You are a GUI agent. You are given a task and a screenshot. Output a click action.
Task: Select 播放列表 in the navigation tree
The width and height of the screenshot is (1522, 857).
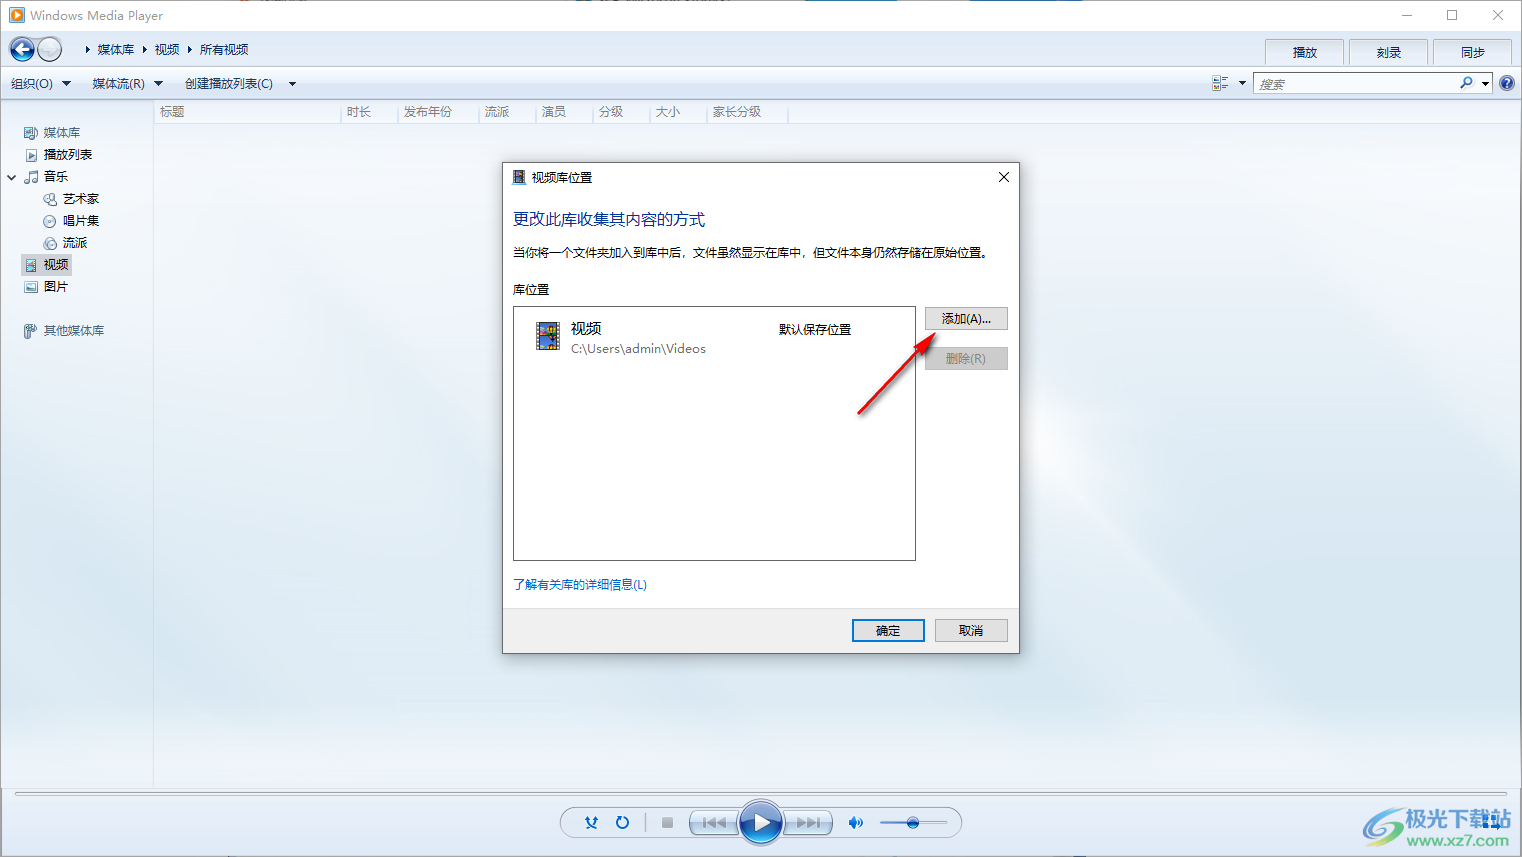point(67,155)
